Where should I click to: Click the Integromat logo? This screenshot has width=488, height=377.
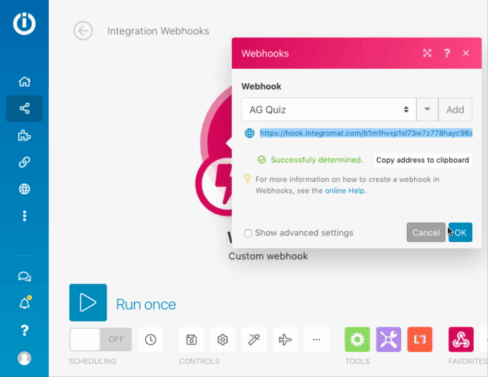point(24,24)
